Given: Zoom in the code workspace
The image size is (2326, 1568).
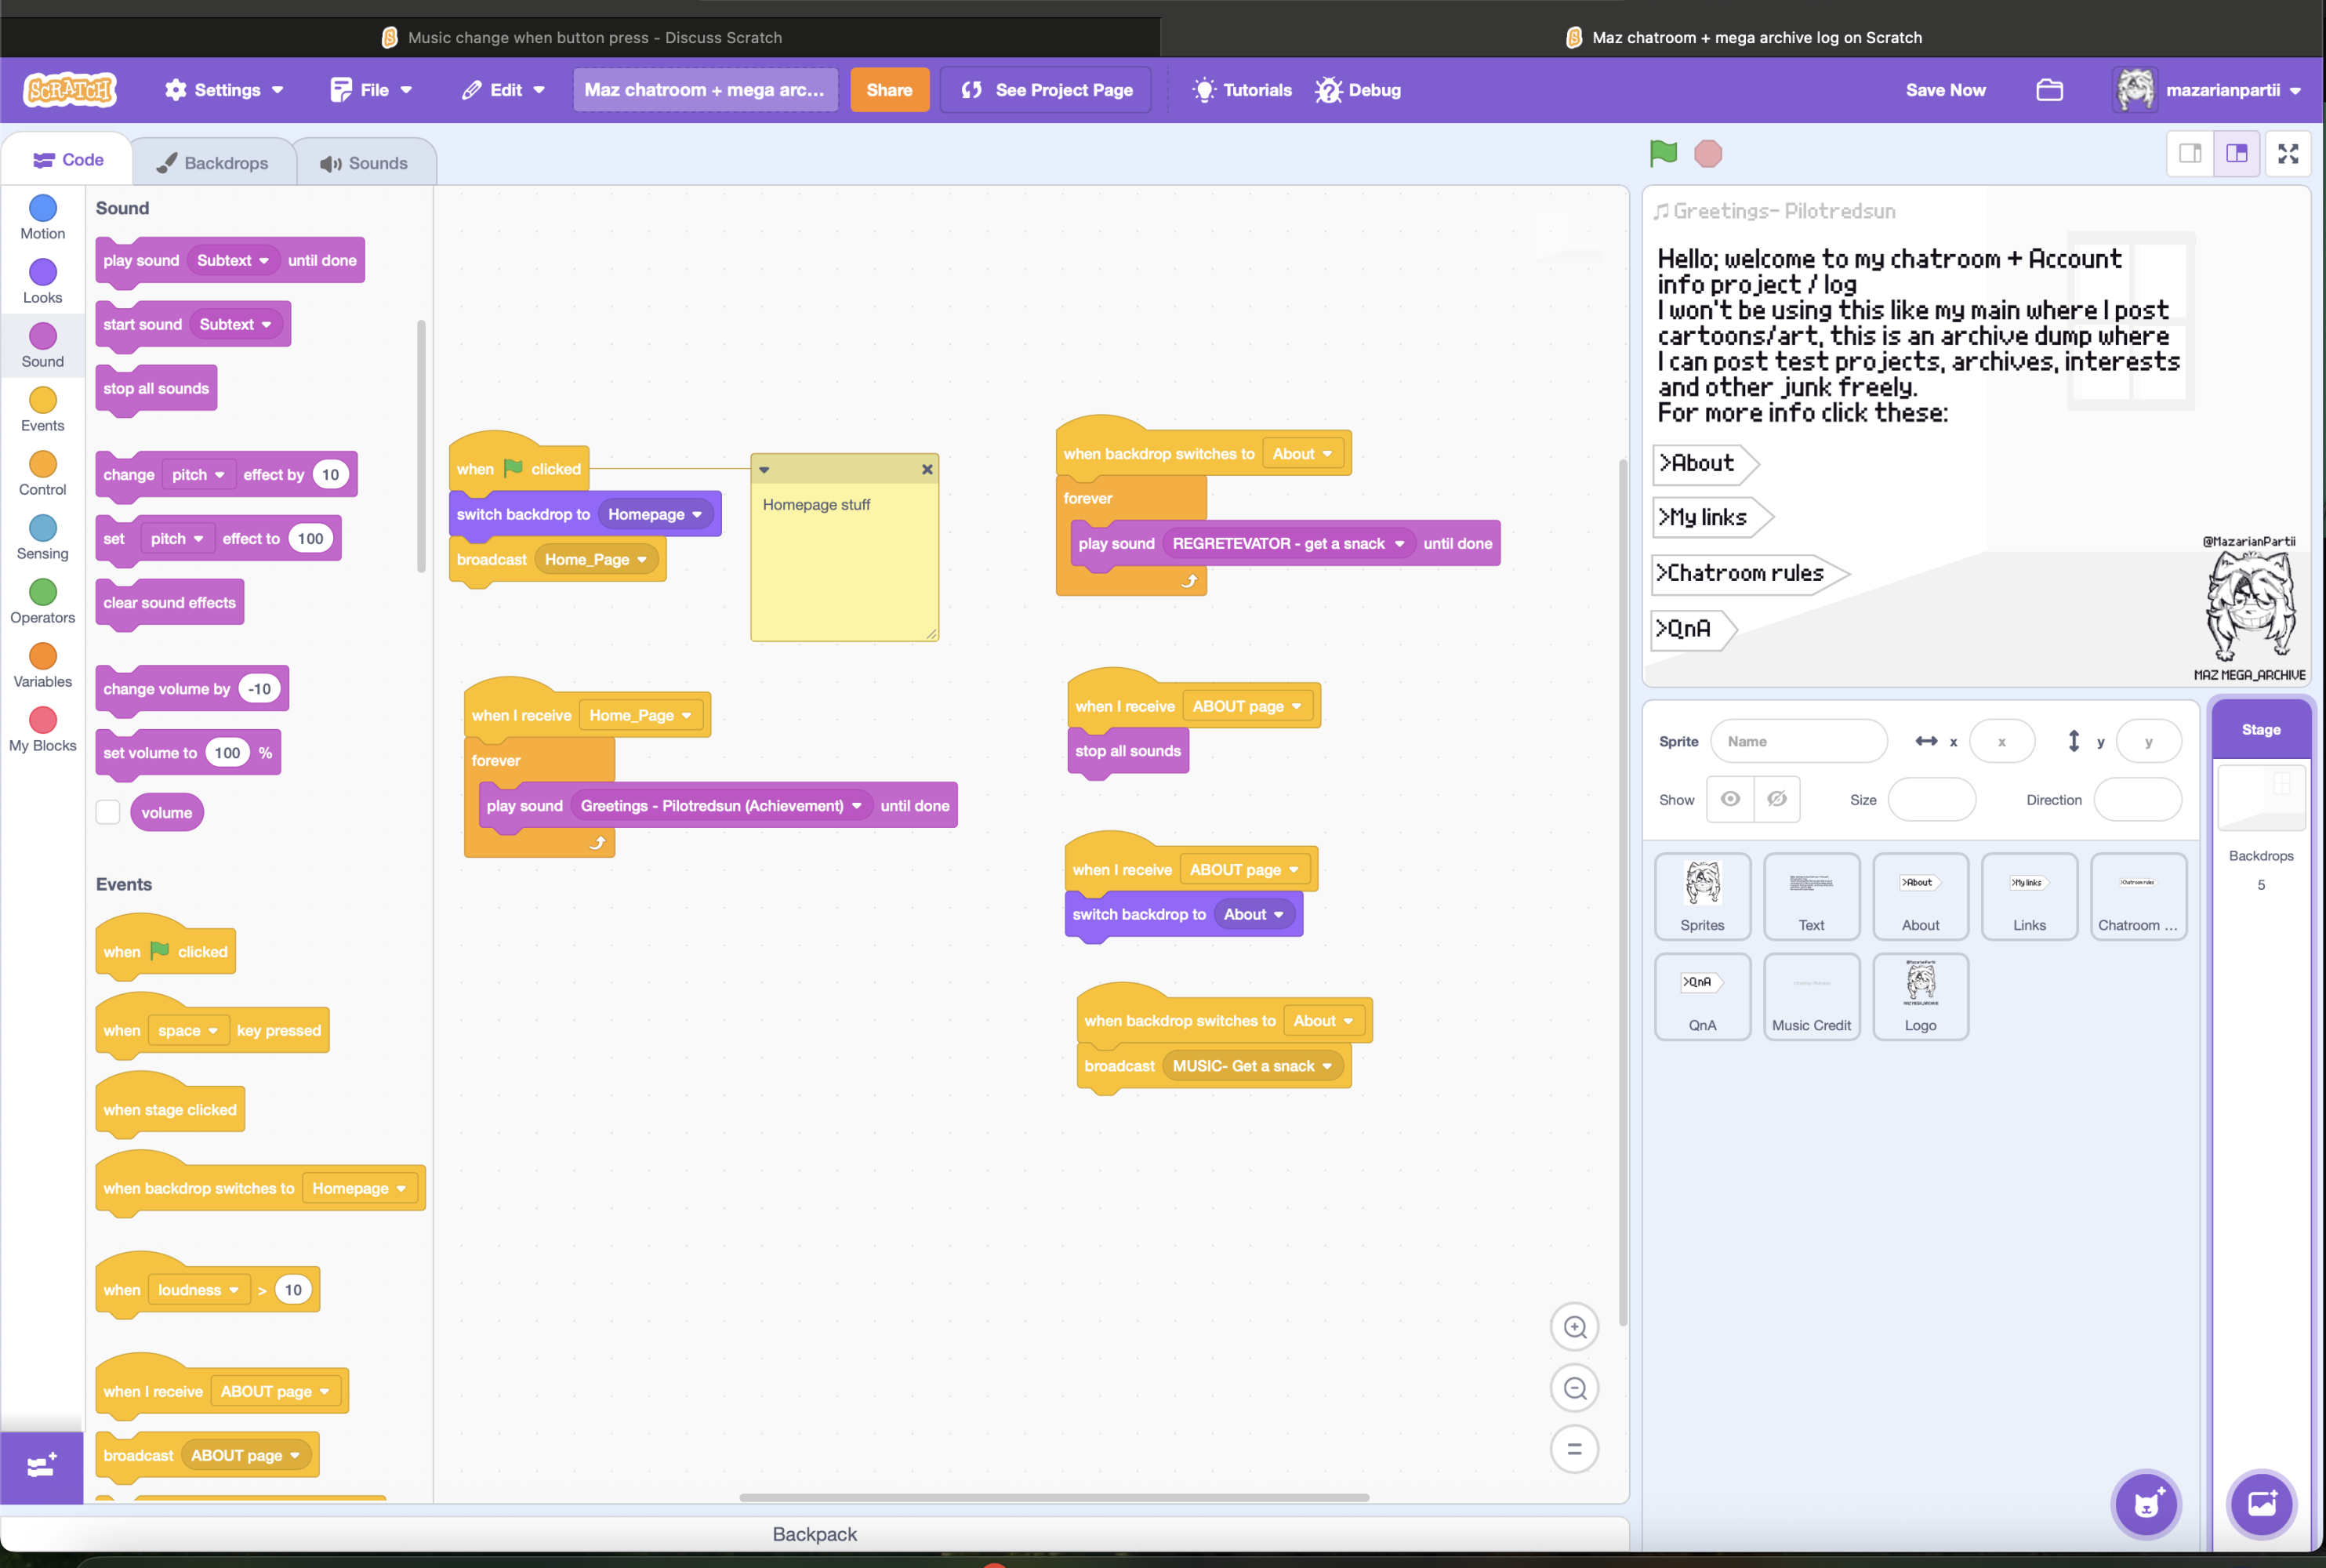Looking at the screenshot, I should point(1574,1326).
